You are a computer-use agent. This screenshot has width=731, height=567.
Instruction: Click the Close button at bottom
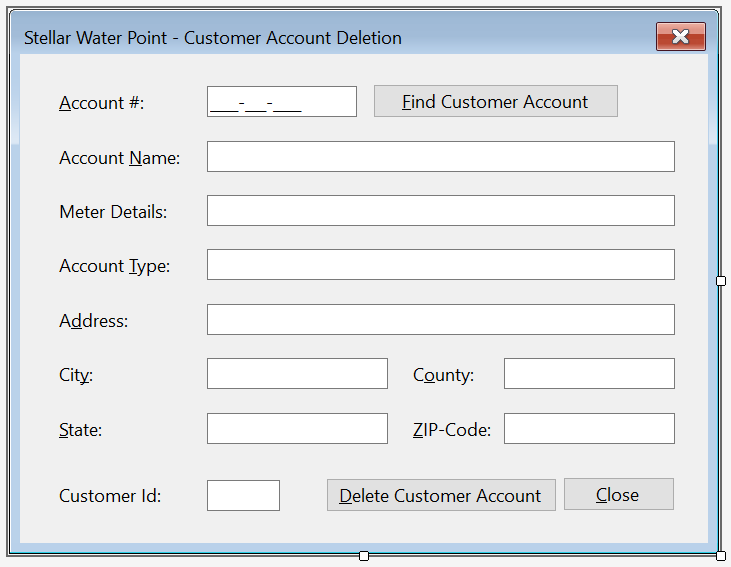pos(619,494)
